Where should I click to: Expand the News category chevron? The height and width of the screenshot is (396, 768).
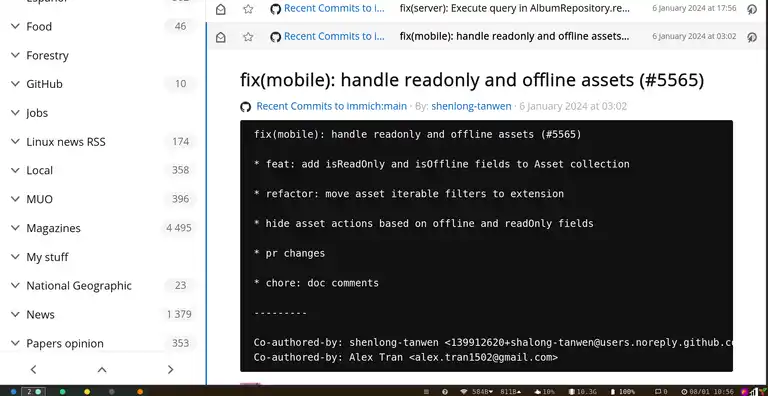click(15, 314)
